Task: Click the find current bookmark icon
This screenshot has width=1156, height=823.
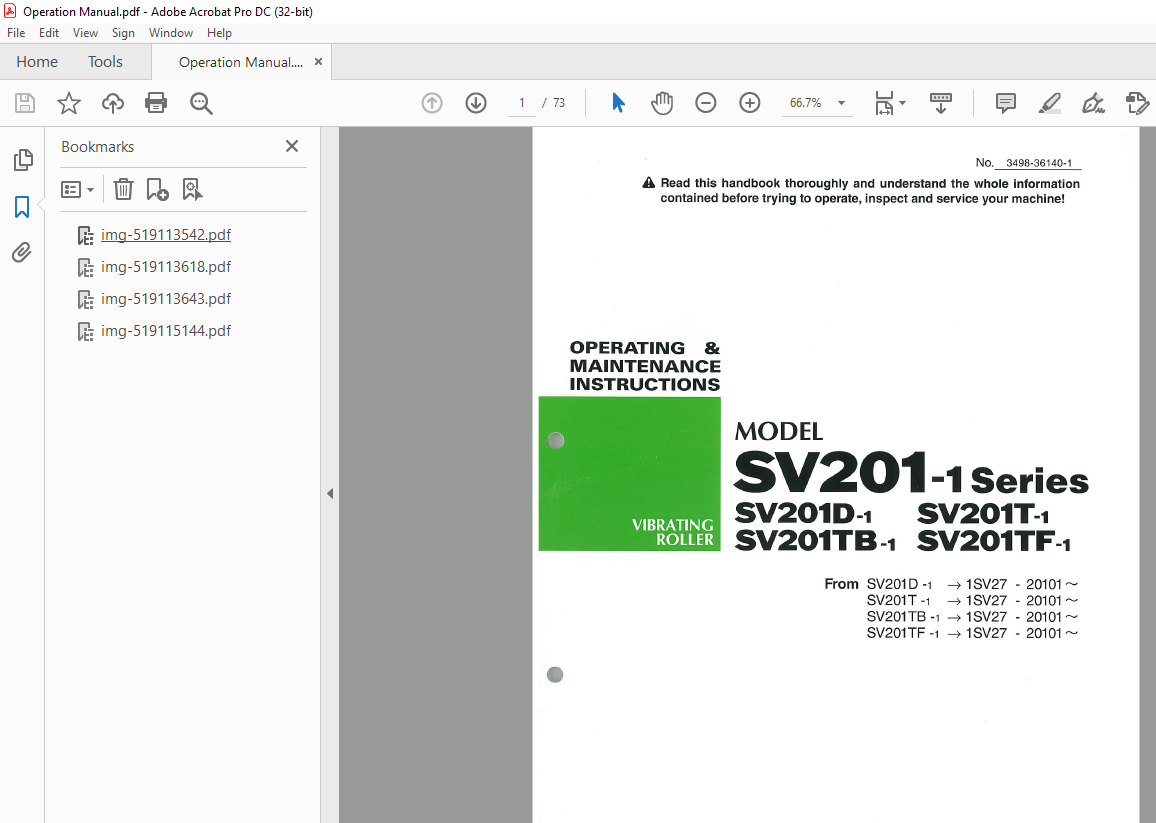Action: 192,190
